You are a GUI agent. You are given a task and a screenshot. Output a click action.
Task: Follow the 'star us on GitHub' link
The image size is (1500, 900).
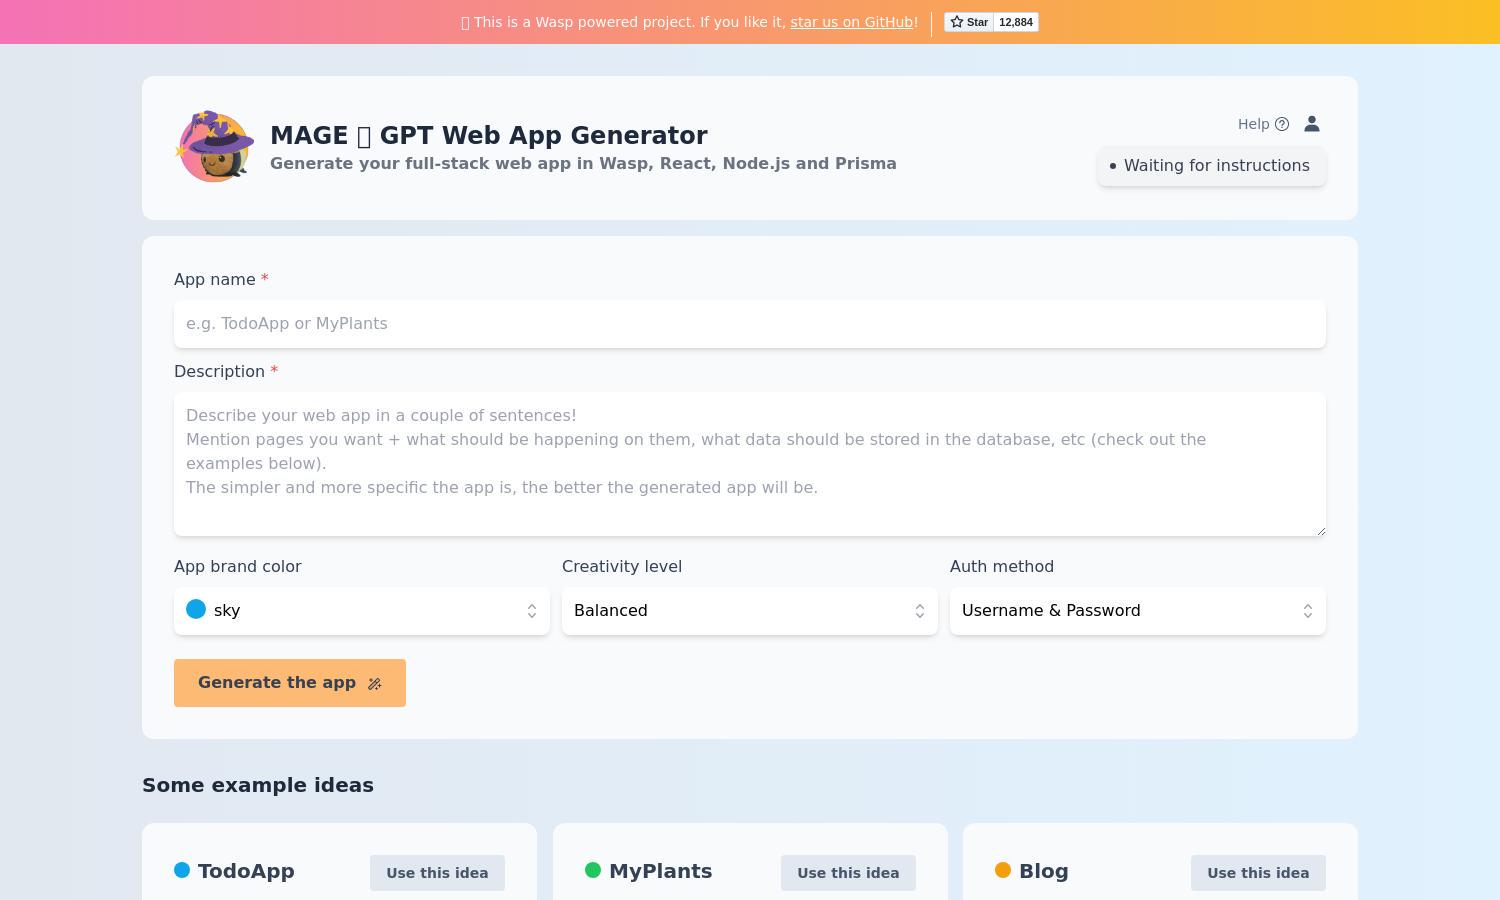(851, 22)
